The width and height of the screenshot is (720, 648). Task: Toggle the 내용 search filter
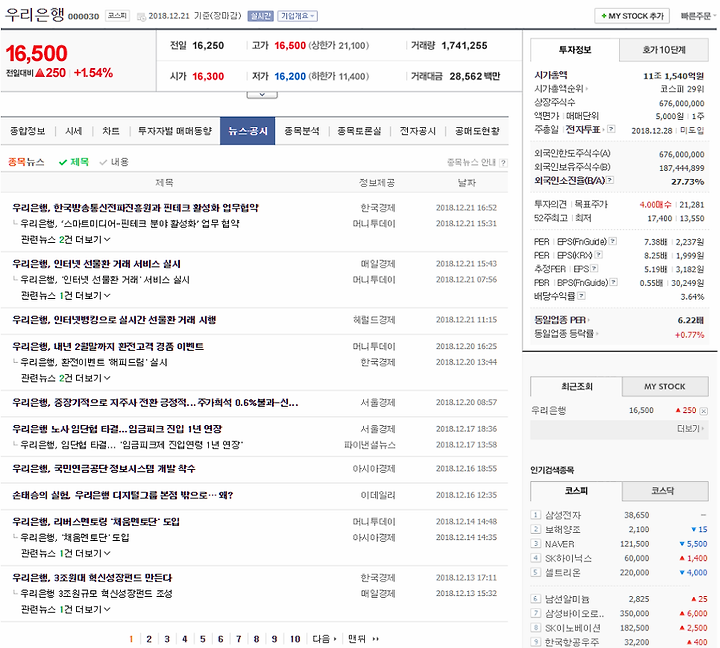(114, 162)
